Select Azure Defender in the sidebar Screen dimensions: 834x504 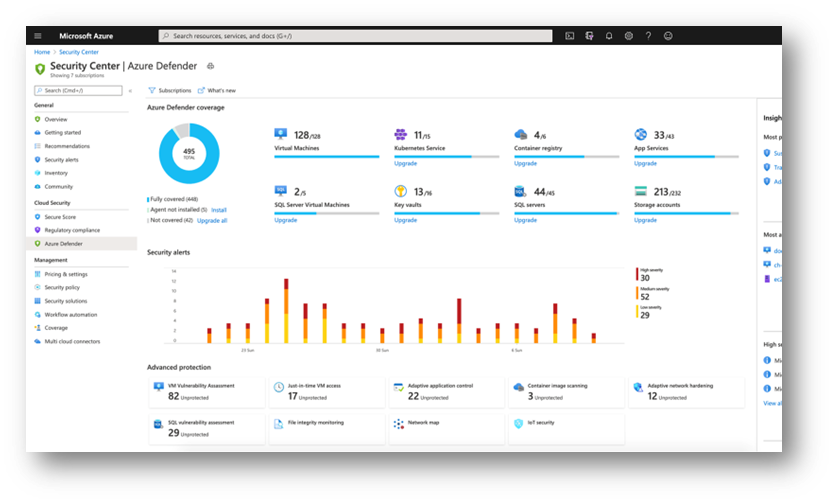(82, 243)
